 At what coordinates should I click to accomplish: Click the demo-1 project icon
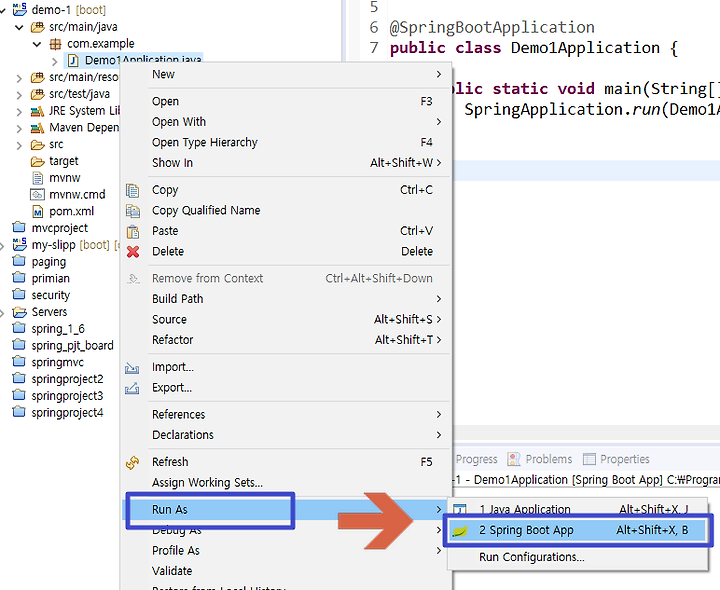click(19, 9)
